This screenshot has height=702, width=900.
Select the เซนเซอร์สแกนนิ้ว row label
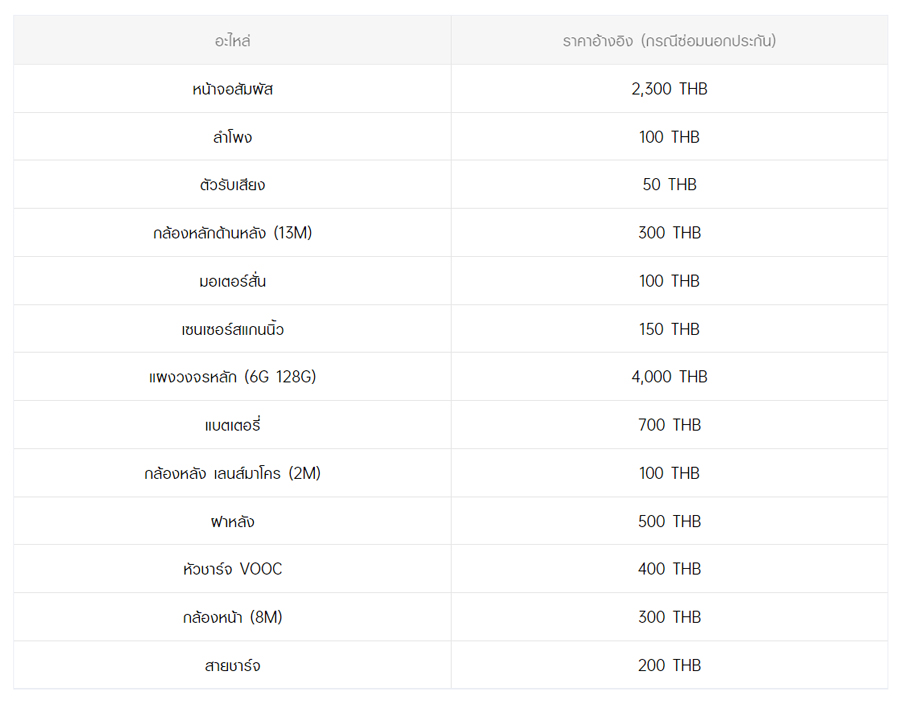[x=232, y=329]
